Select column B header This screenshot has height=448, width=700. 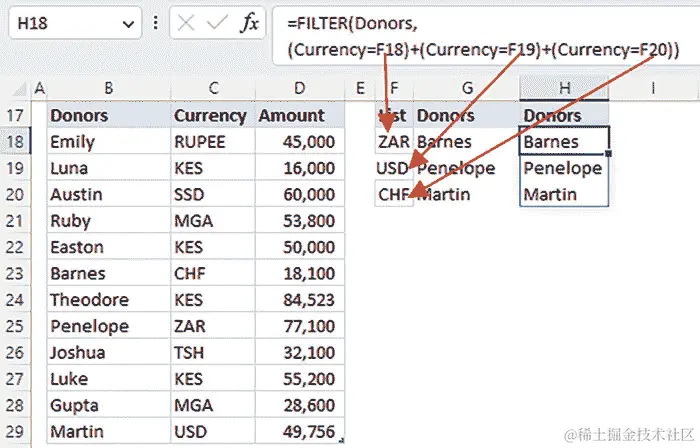(108, 88)
